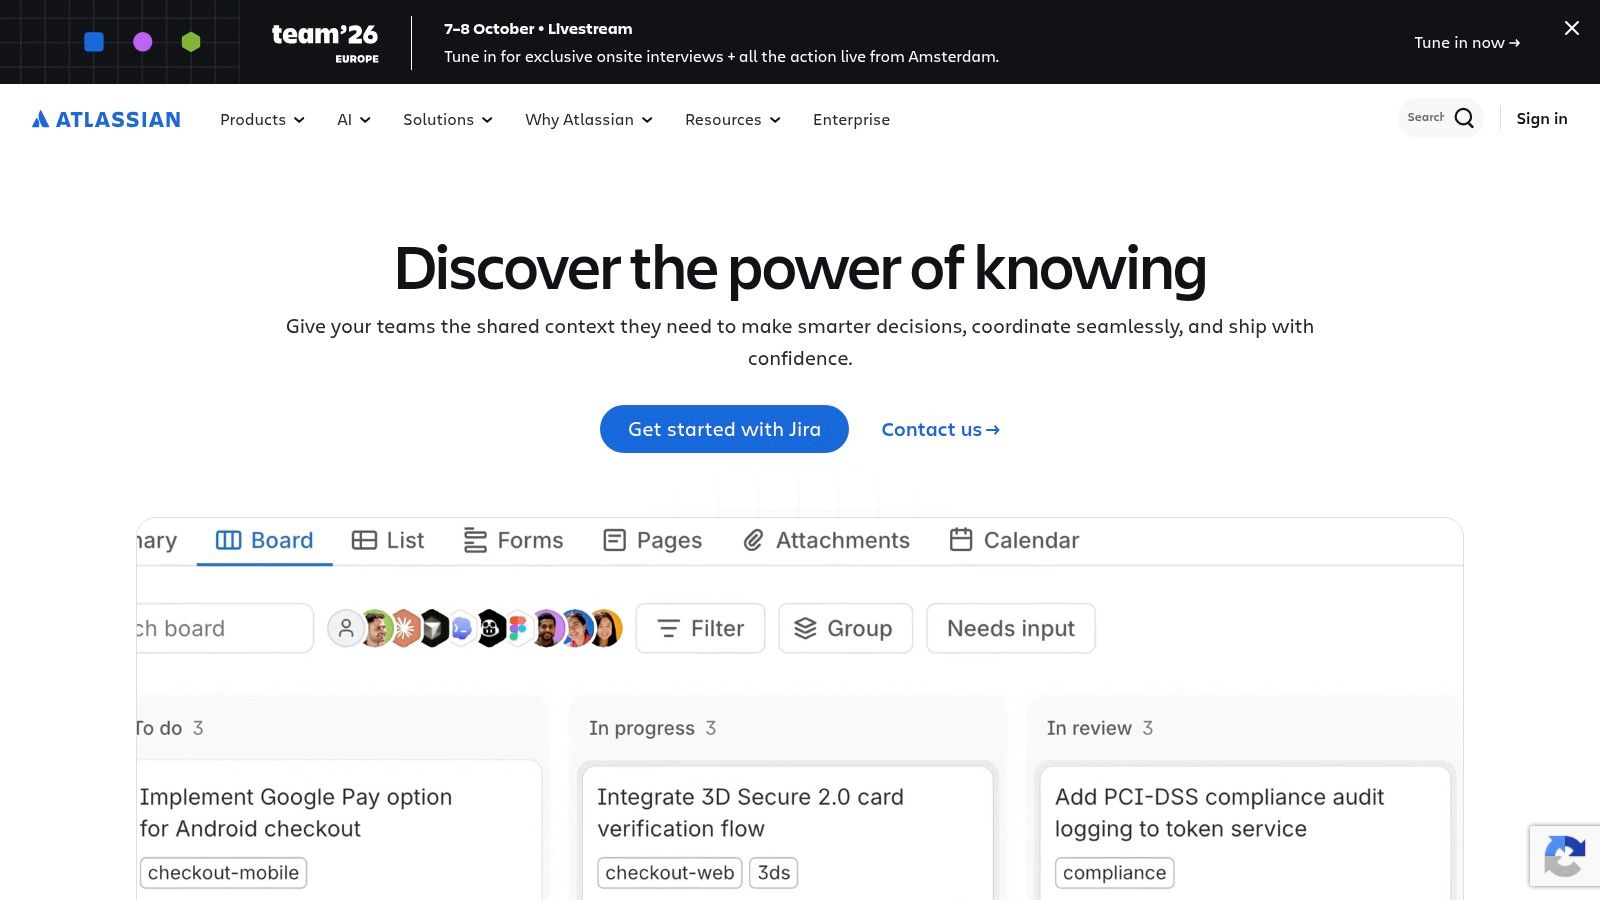The image size is (1600, 900).
Task: Click the black cube hexagon avatar
Action: point(433,628)
